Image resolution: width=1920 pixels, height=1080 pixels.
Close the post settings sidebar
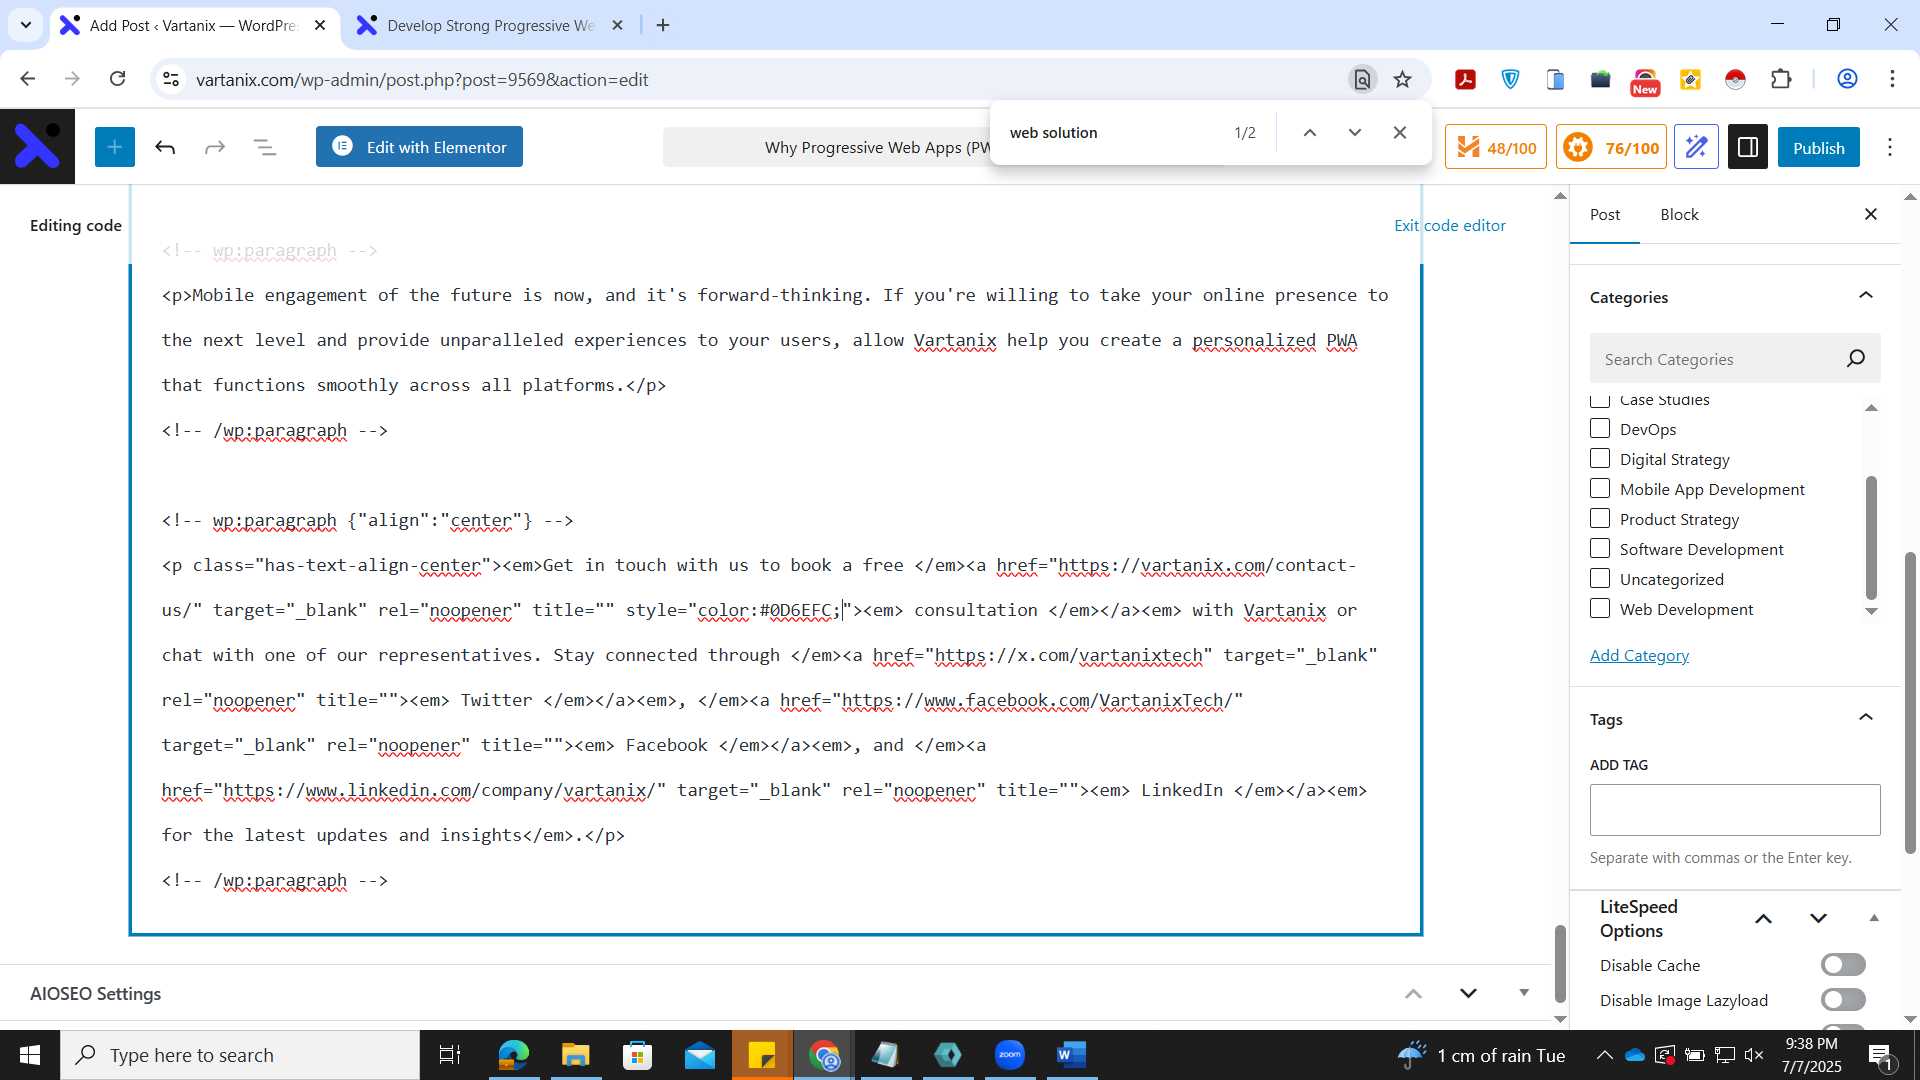pos(1871,214)
